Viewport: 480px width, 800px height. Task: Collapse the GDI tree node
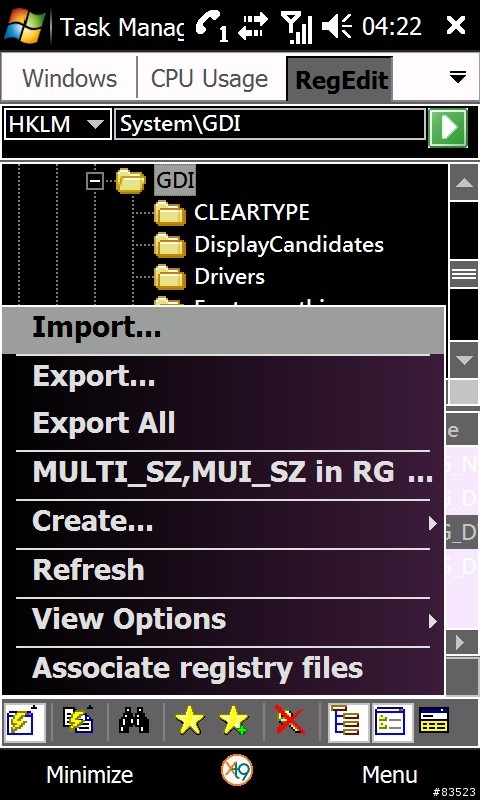click(94, 181)
